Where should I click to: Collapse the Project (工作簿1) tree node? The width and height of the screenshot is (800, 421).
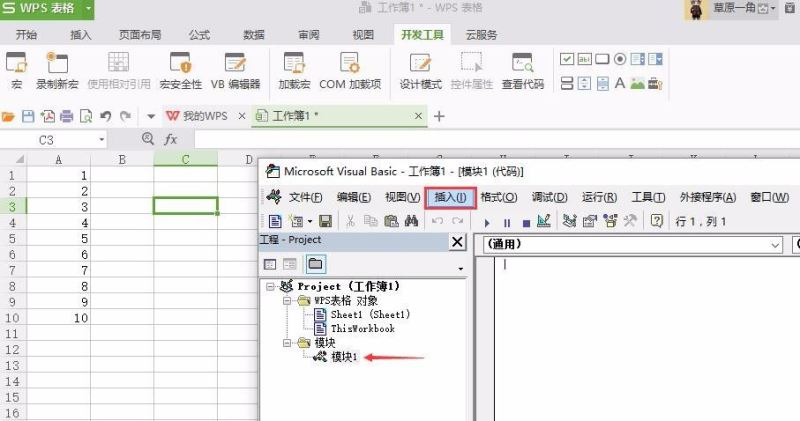pos(271,286)
